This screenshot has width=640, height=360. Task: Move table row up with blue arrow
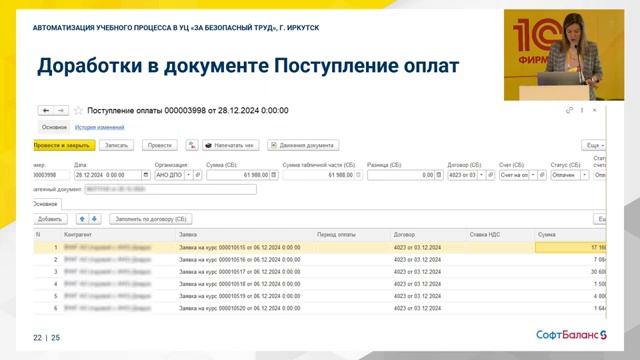(82, 219)
